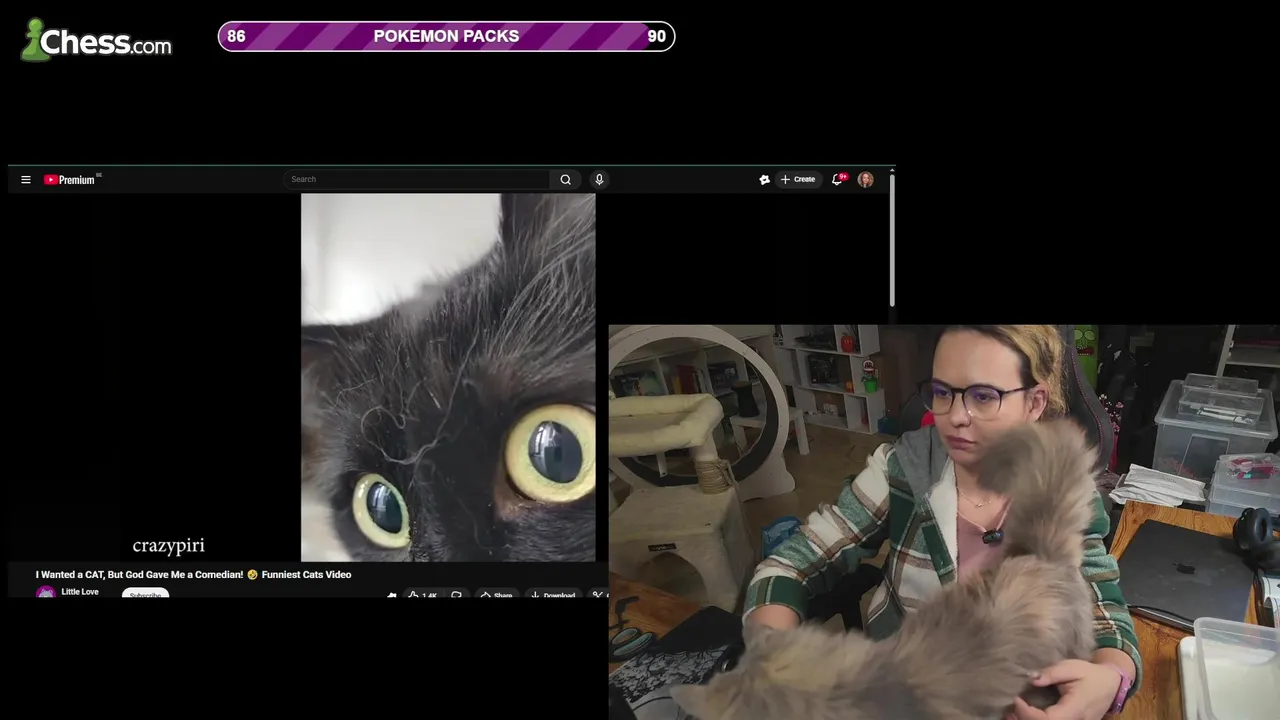
Task: Submit search with the magnifier button
Action: point(566,179)
